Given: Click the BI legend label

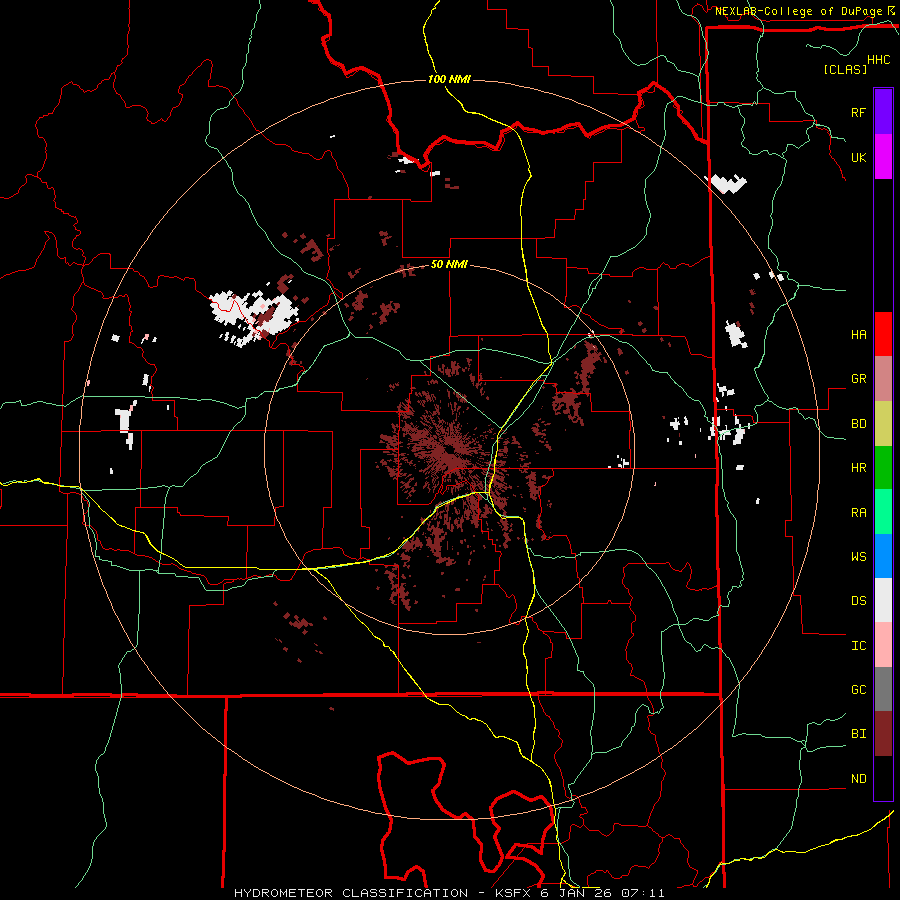Looking at the screenshot, I should pyautogui.click(x=858, y=734).
